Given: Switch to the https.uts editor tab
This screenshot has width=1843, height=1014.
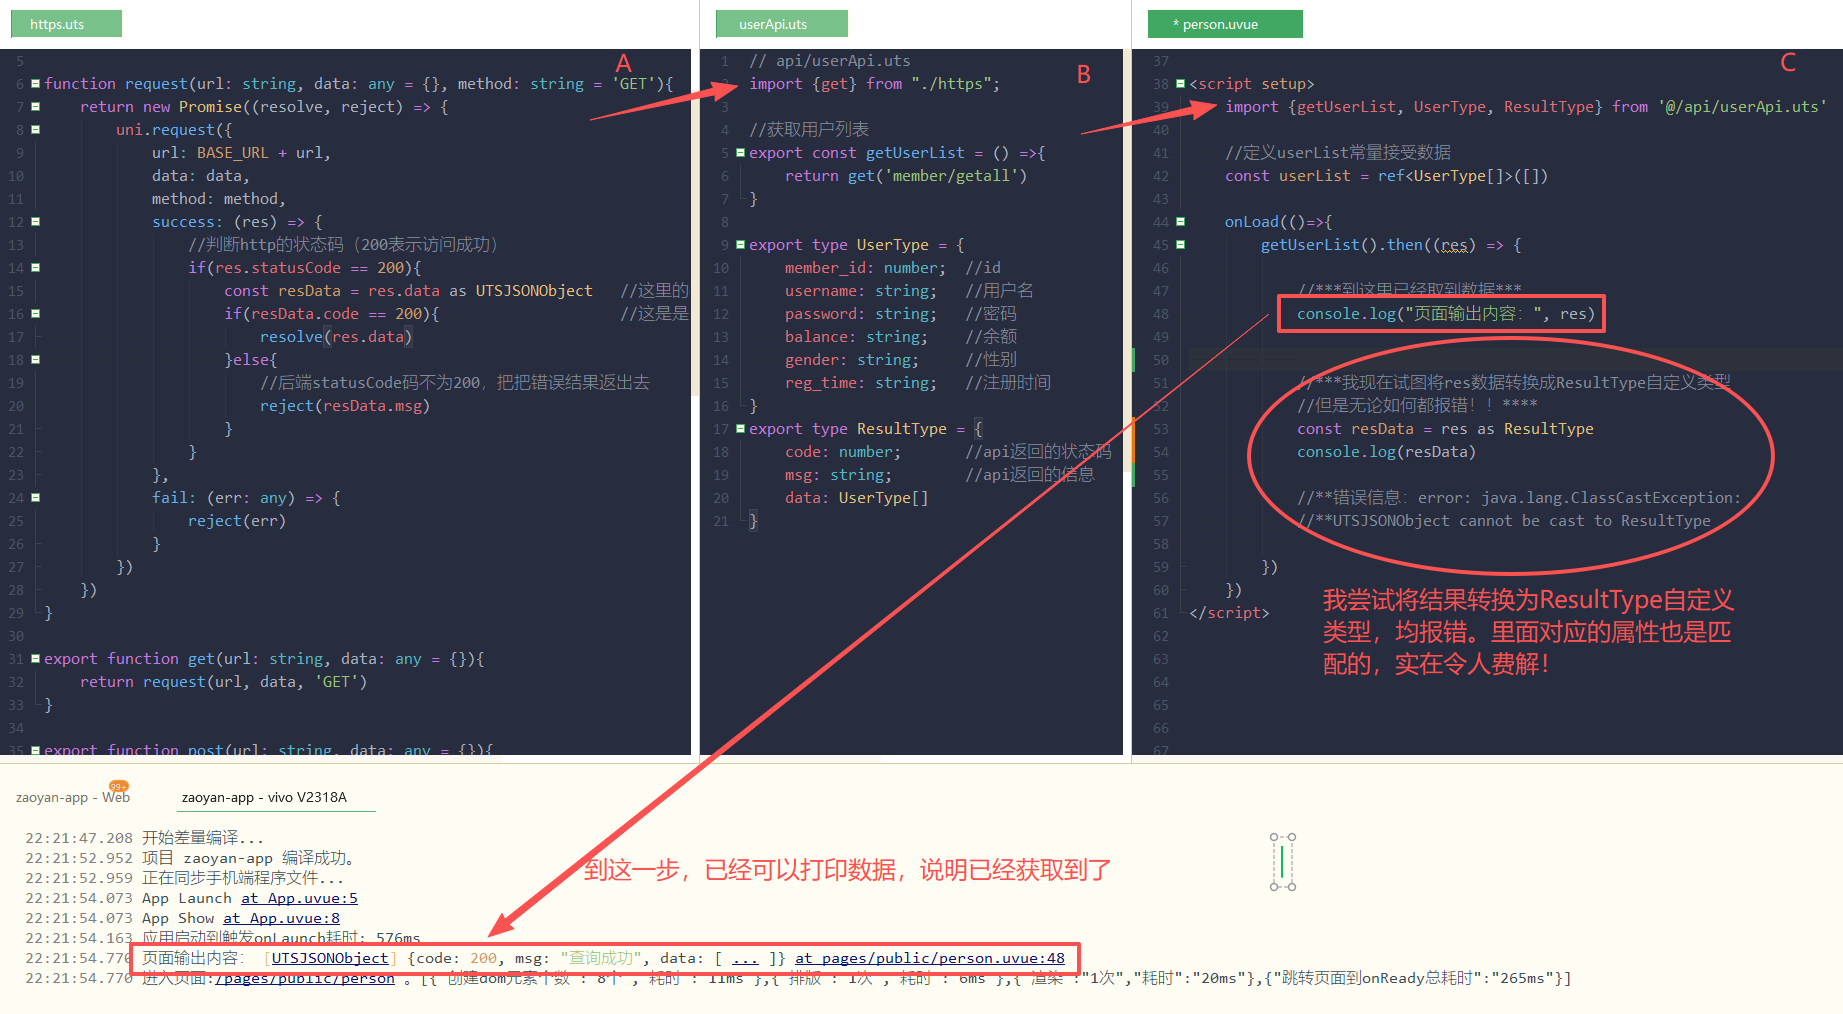Looking at the screenshot, I should tap(65, 24).
